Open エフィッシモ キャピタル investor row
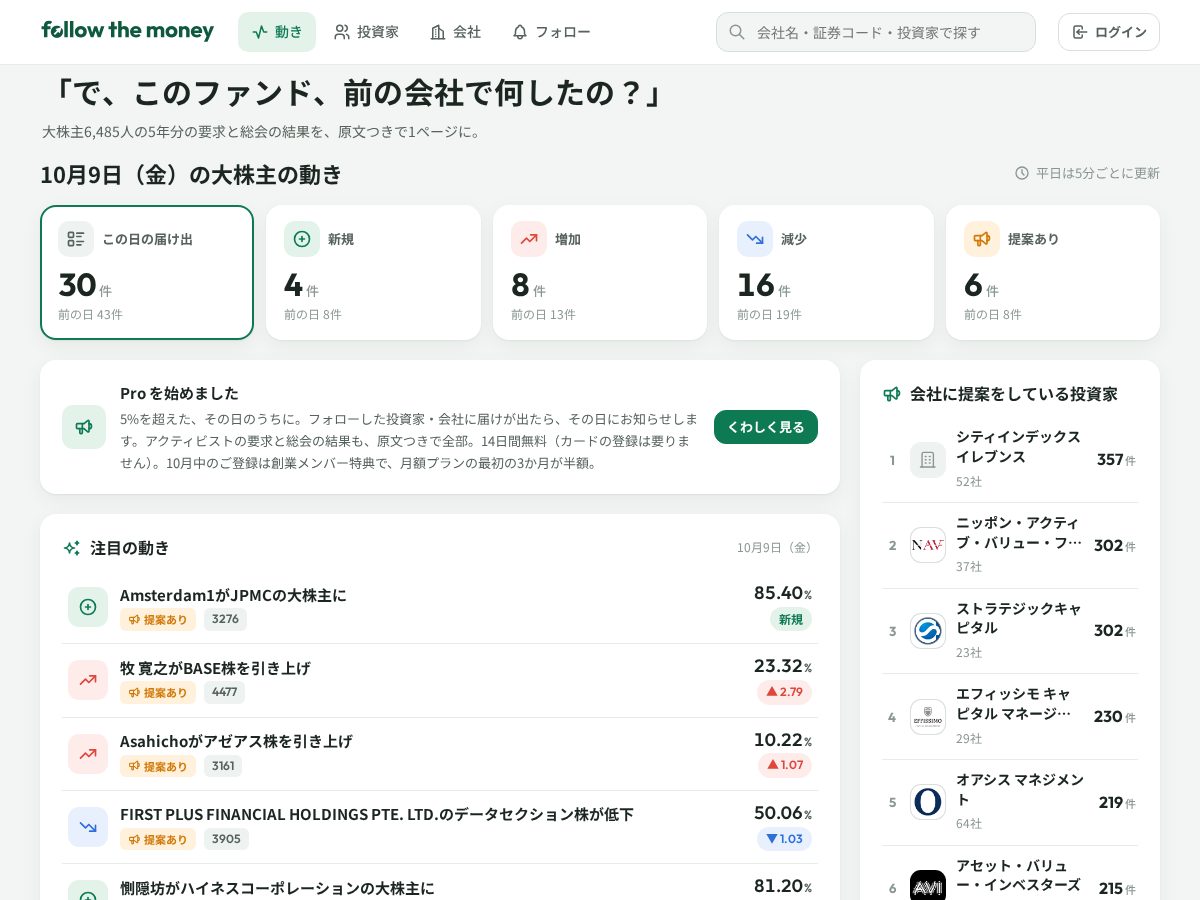 point(1010,717)
